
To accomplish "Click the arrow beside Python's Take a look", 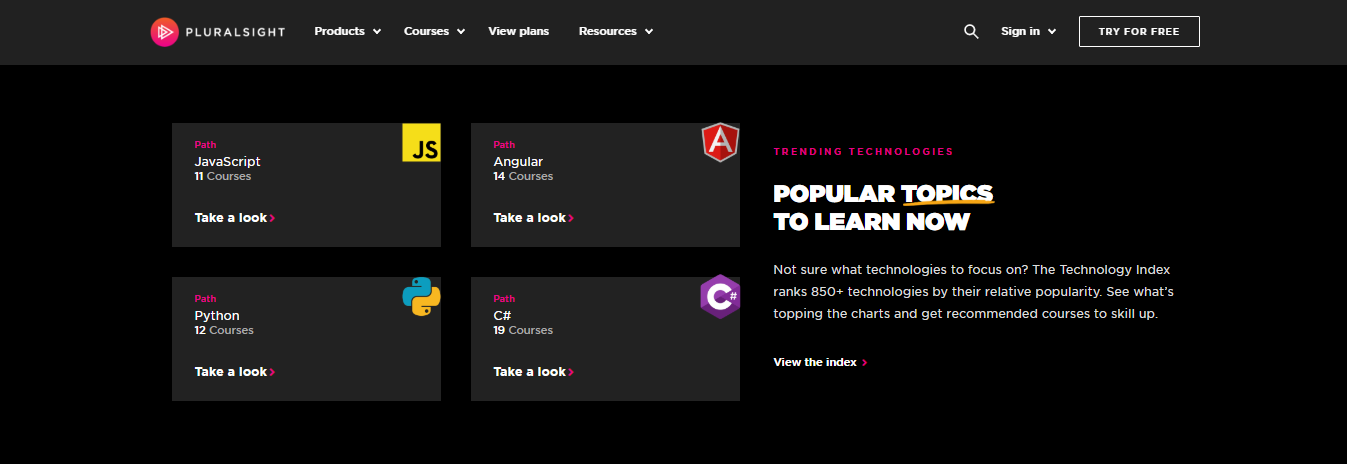I will (273, 372).
